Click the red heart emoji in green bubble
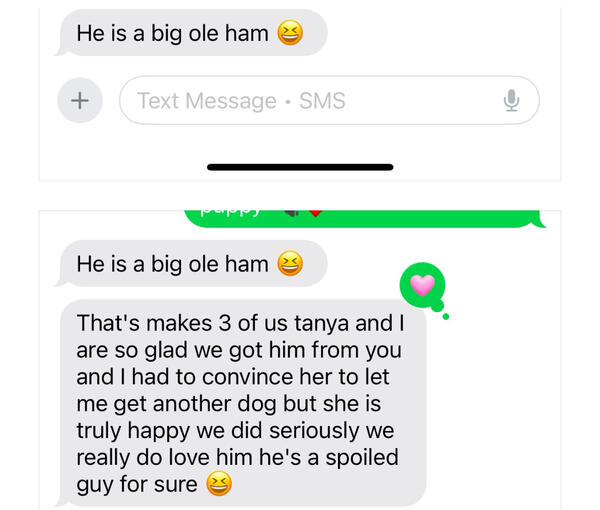The image size is (600, 510). click(315, 213)
